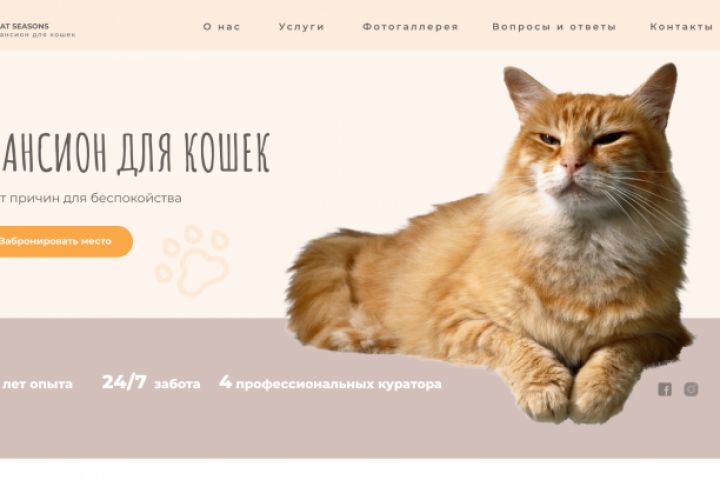Click «пансион для кошек» tagline under logo
720x480 pixels.
point(38,35)
